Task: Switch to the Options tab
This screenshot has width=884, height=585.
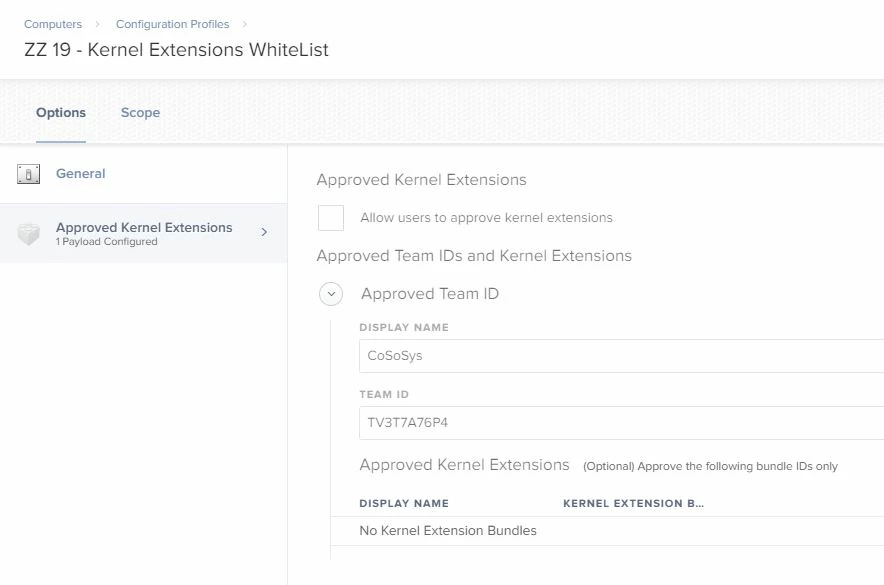Action: click(x=61, y=113)
